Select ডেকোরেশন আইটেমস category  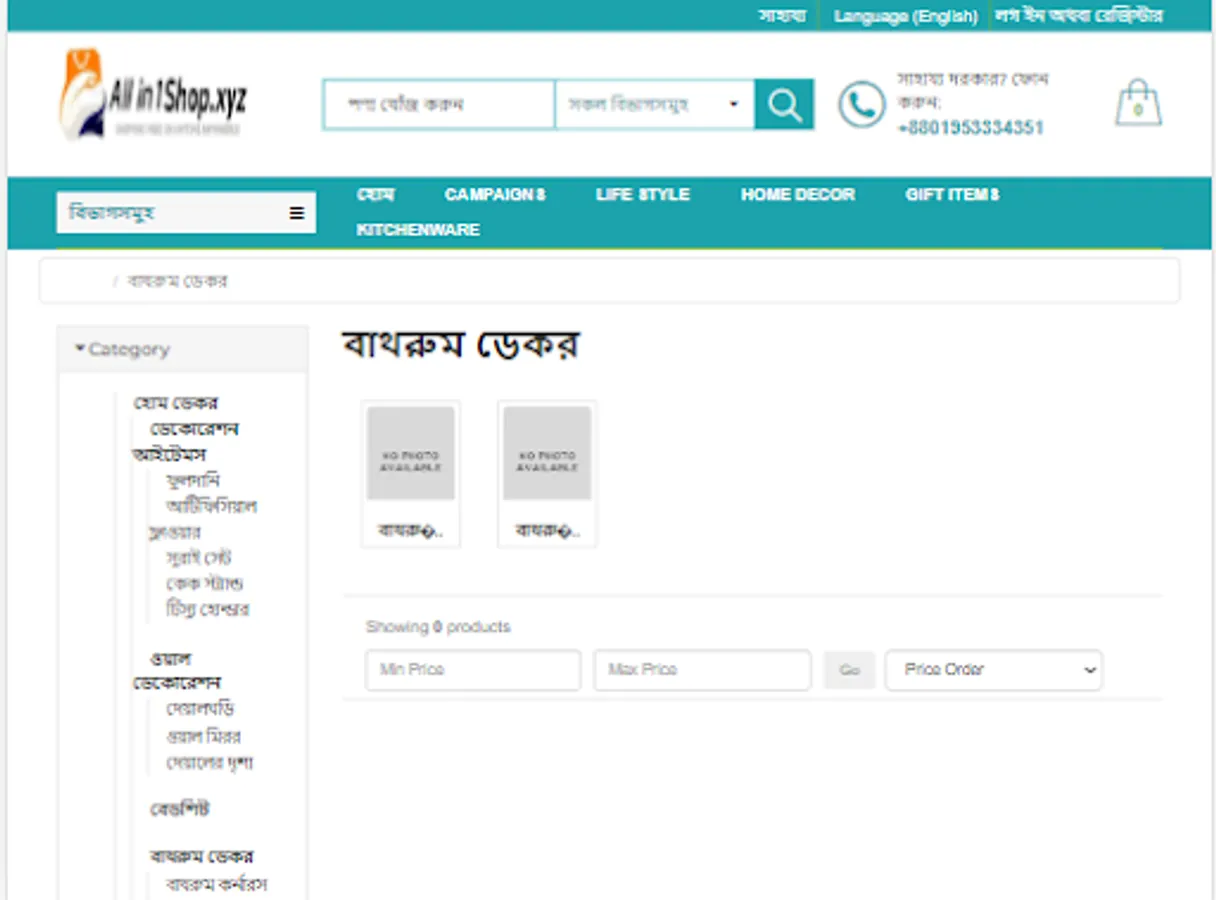pyautogui.click(x=185, y=441)
